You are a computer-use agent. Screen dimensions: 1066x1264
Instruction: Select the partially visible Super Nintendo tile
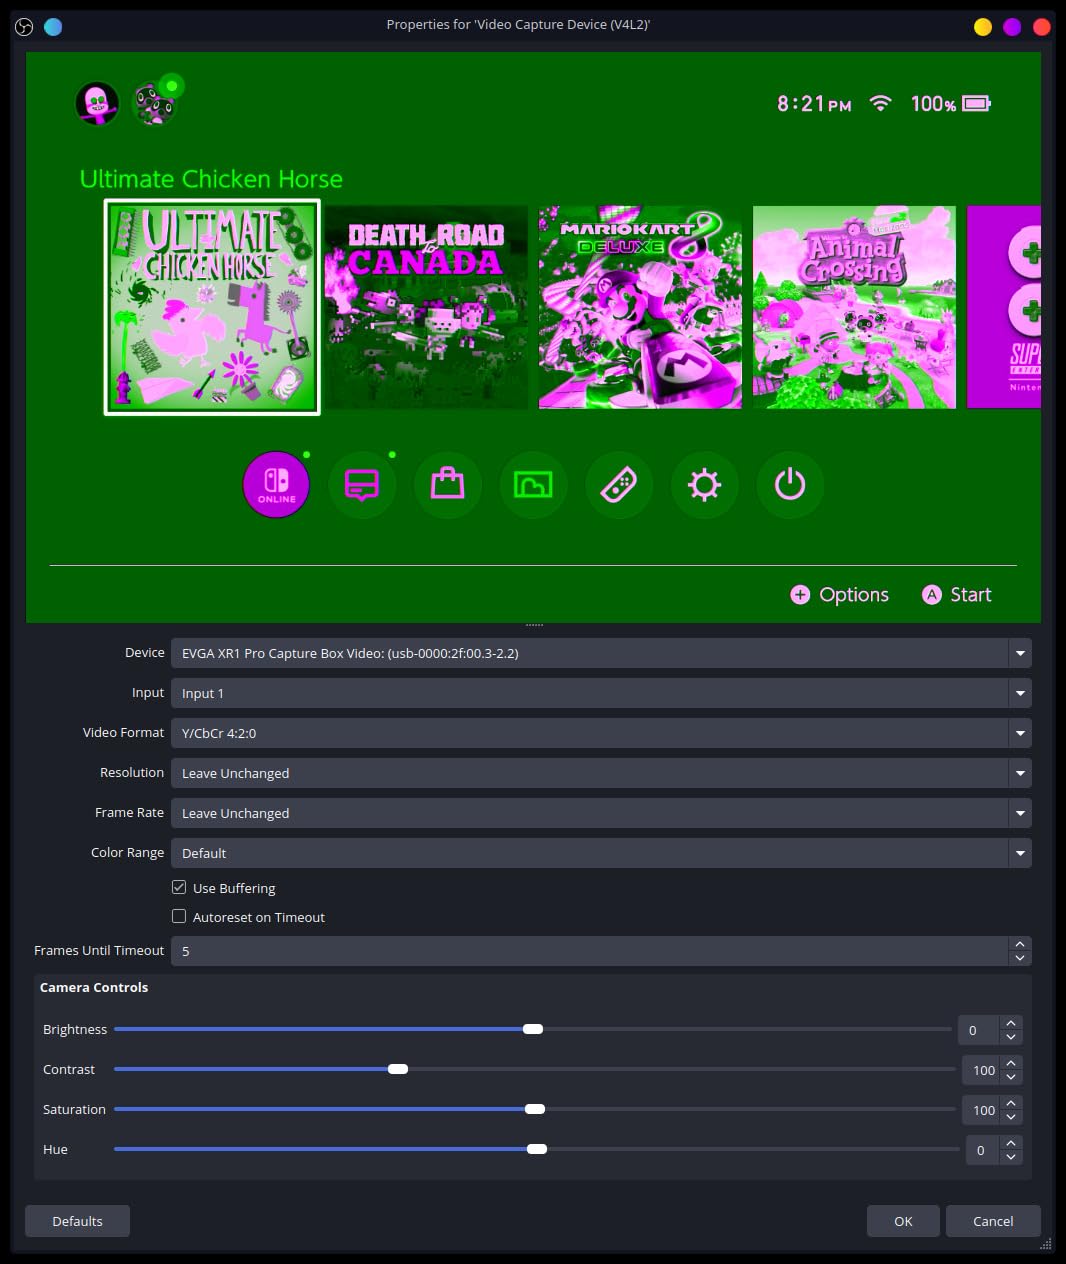(x=1004, y=307)
